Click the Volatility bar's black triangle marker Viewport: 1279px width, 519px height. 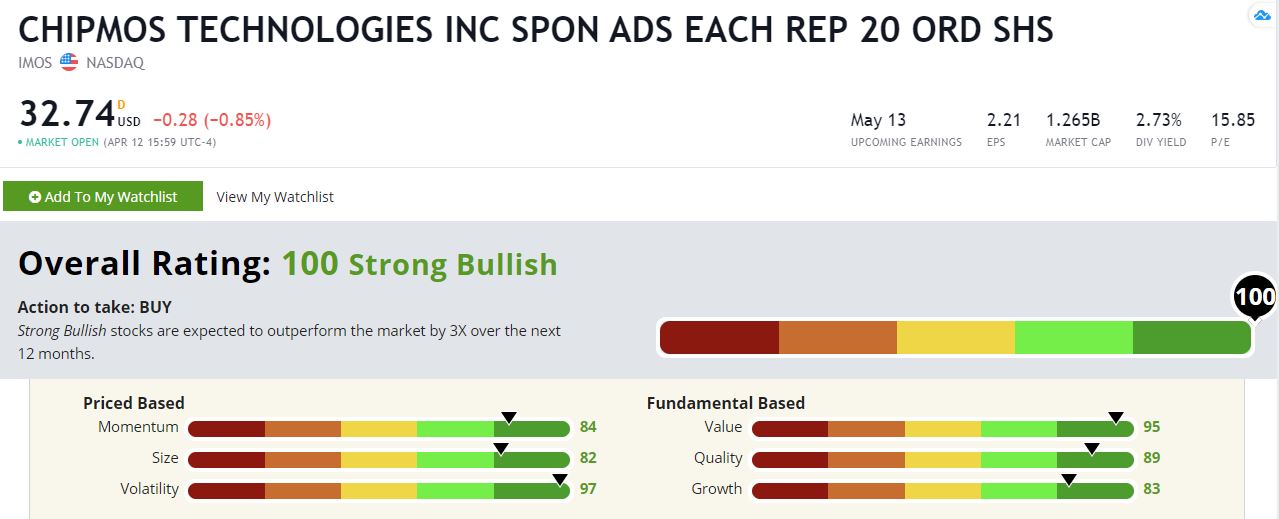coord(559,479)
